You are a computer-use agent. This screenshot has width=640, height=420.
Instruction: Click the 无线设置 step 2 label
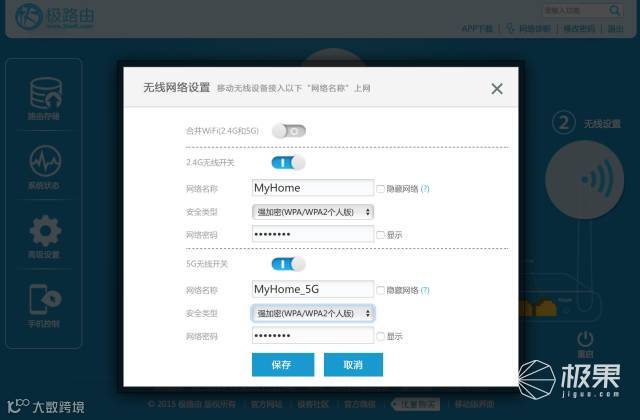[x=602, y=124]
